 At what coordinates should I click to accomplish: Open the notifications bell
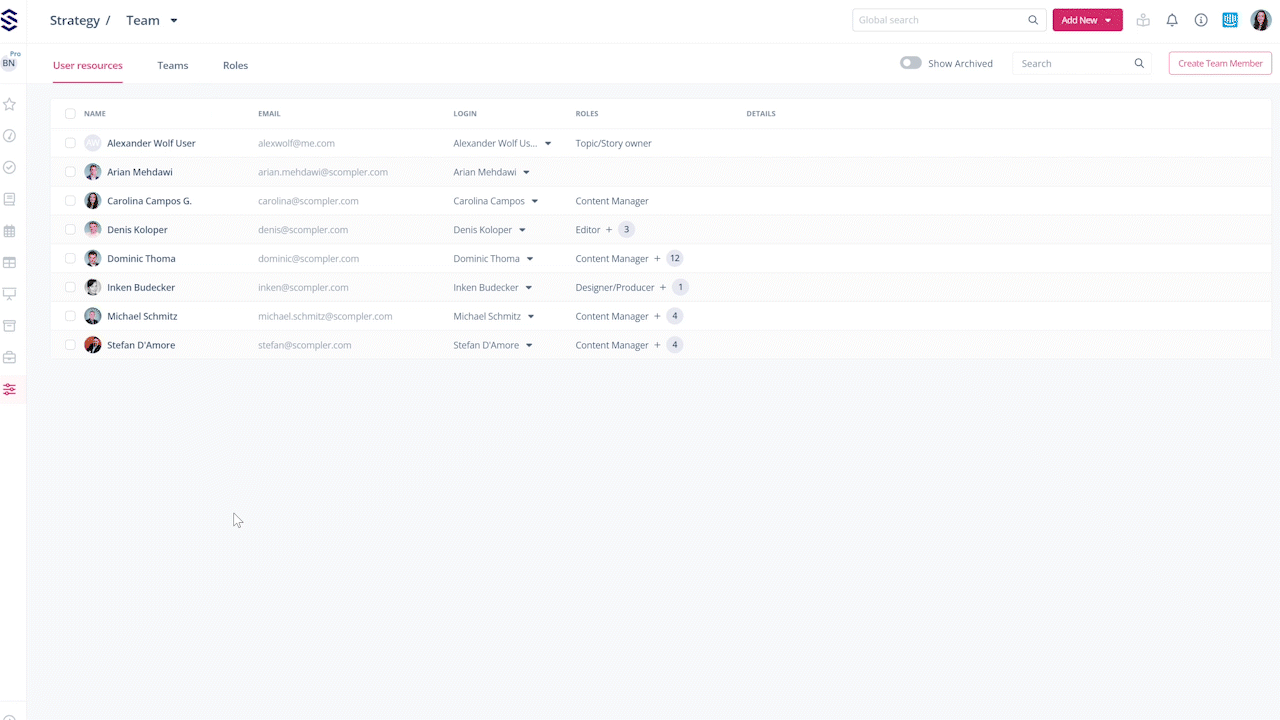(1172, 20)
